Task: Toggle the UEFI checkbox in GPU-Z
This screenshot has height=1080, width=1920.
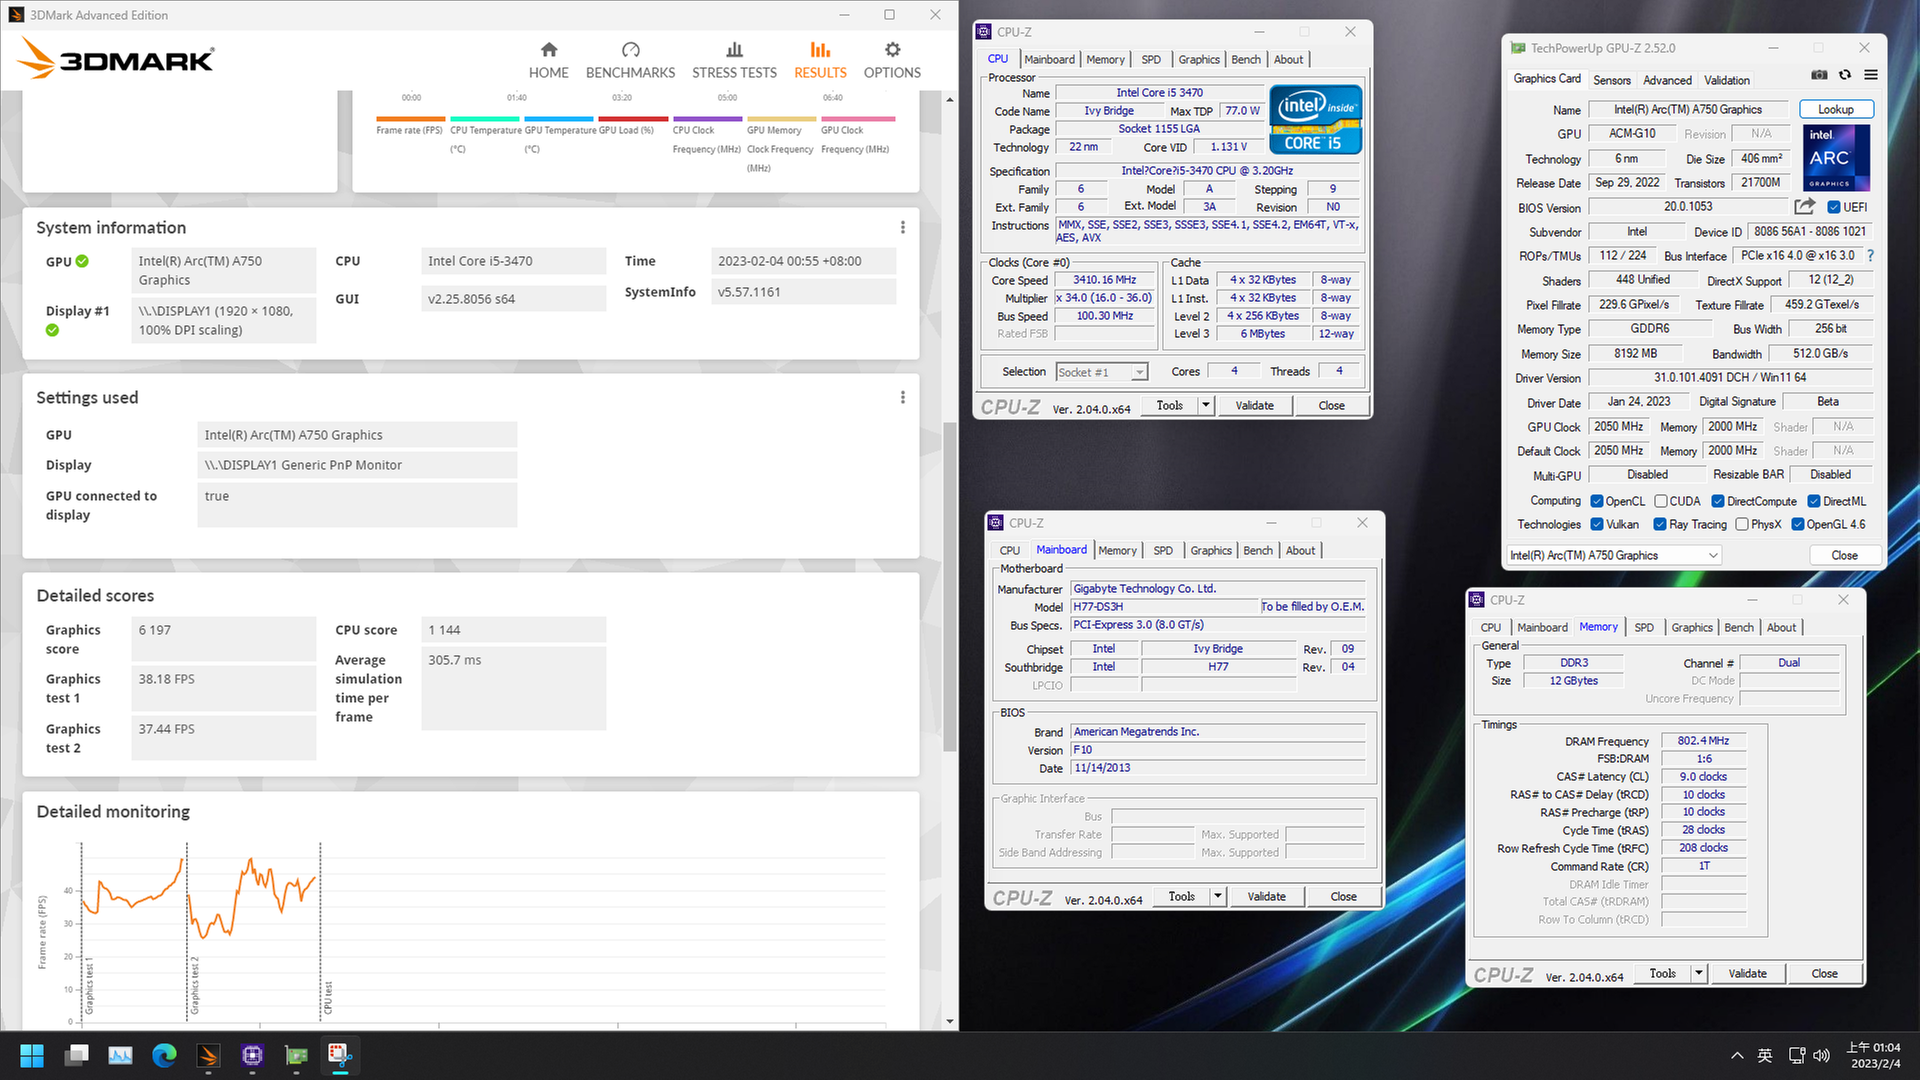Action: pos(1834,207)
